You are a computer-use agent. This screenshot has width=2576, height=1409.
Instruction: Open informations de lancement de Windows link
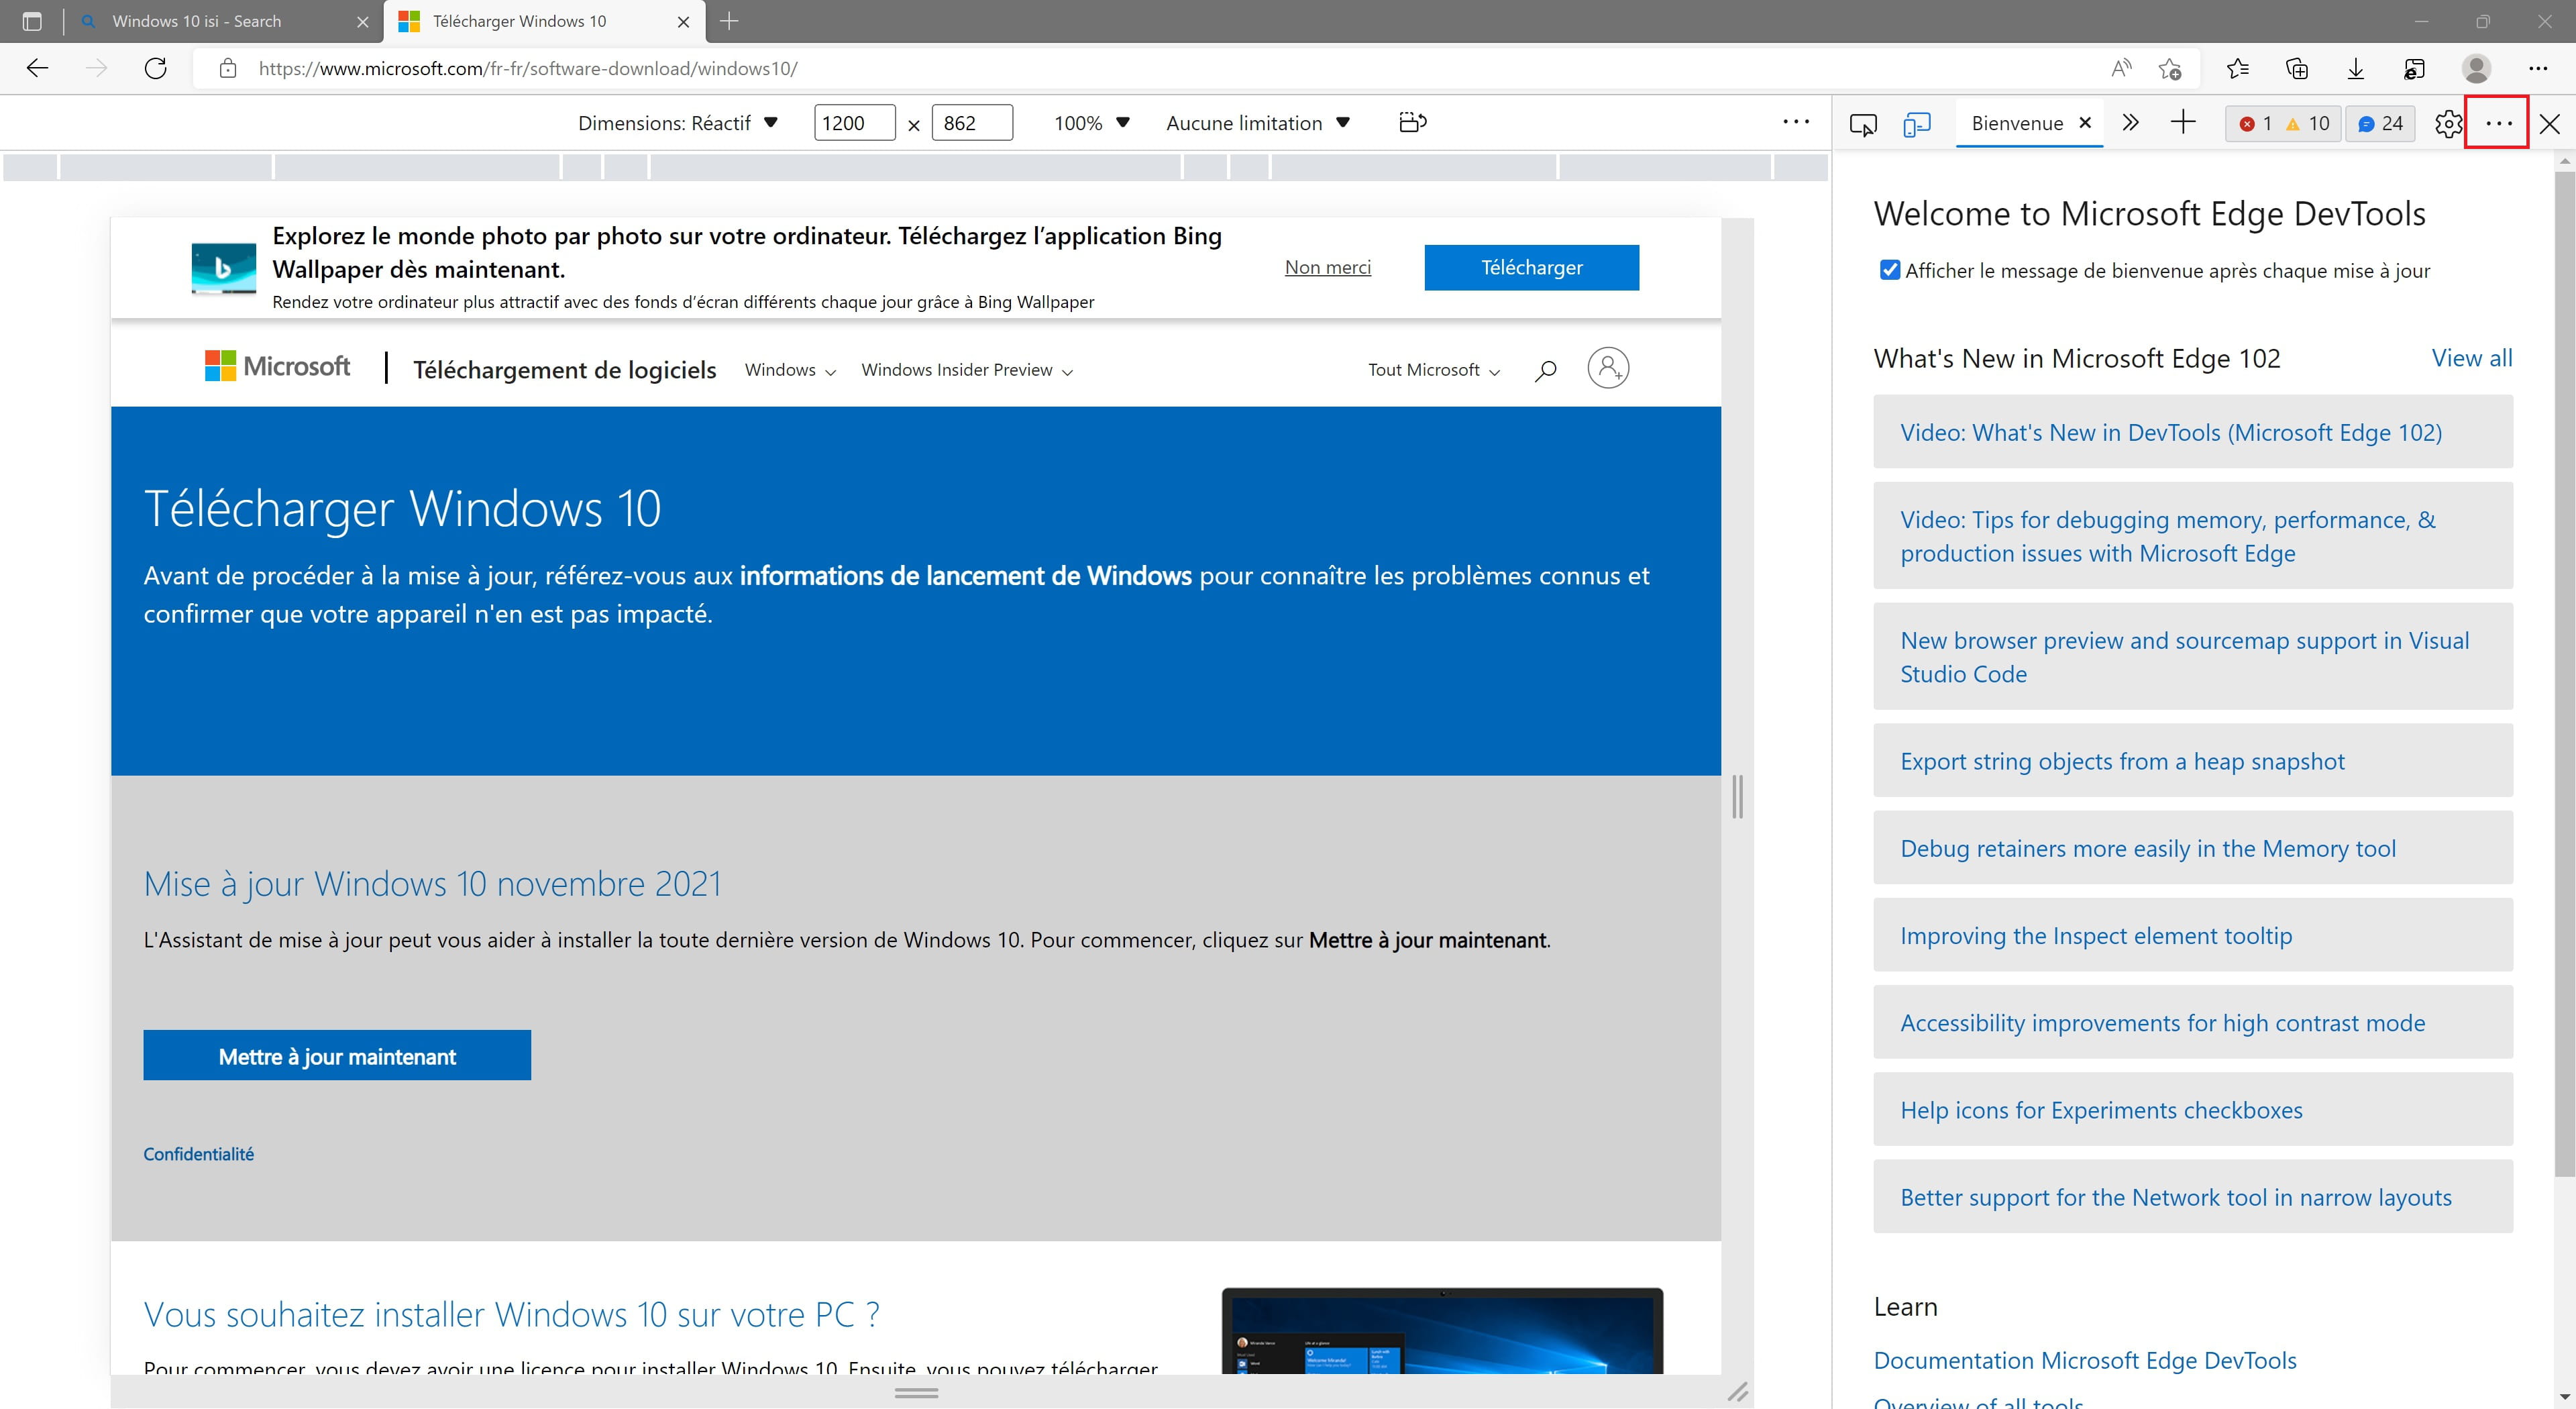(x=965, y=576)
